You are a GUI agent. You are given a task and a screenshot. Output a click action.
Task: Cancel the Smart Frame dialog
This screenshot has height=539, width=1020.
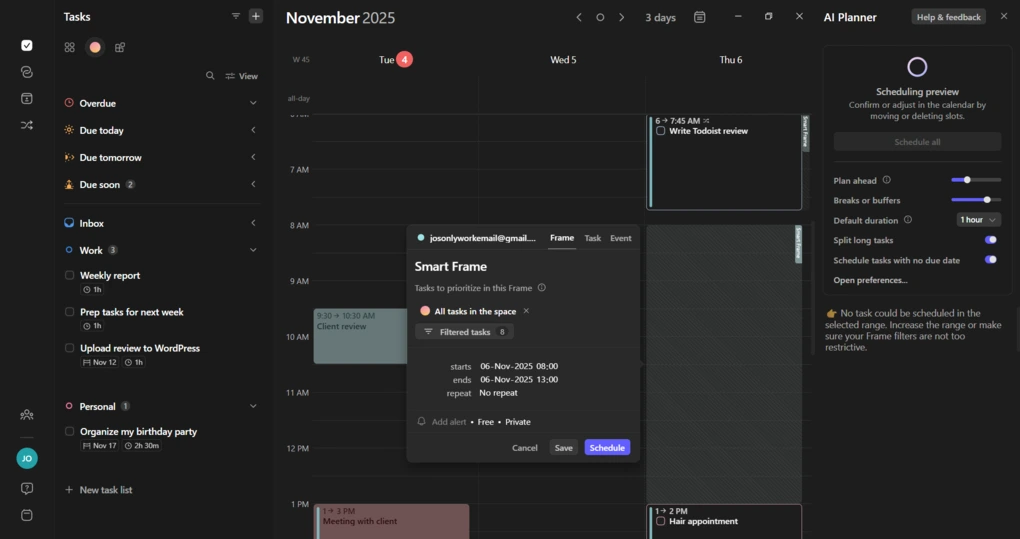(x=524, y=448)
